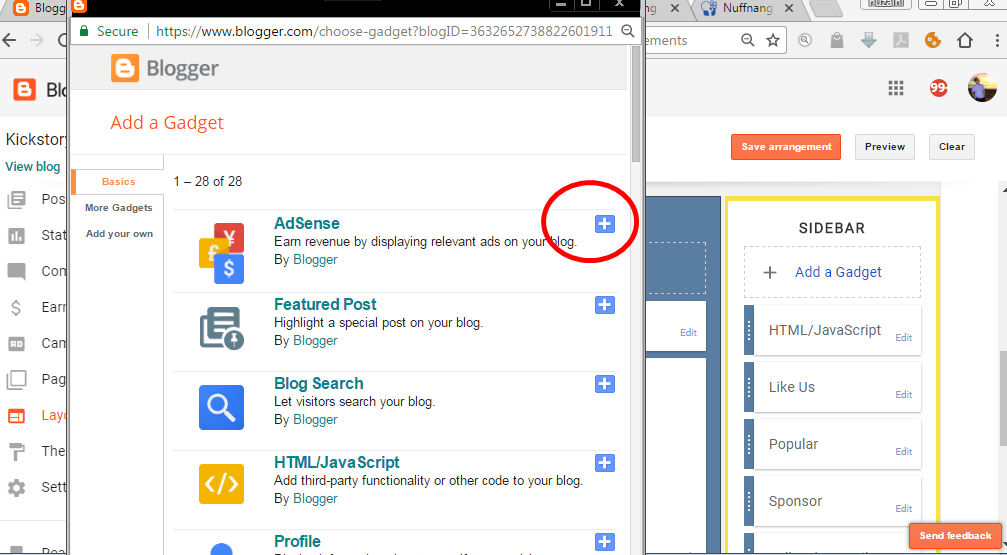Click Add a Gadget in the Sidebar section
The height and width of the screenshot is (555, 1007).
[832, 272]
